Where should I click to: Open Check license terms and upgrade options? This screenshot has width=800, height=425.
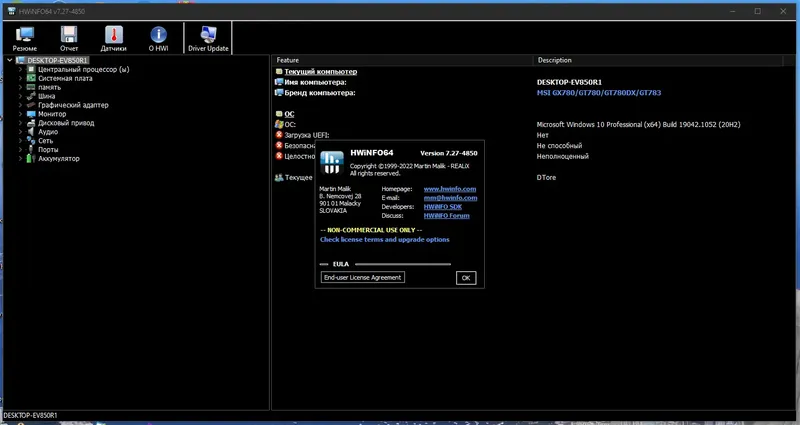[385, 239]
